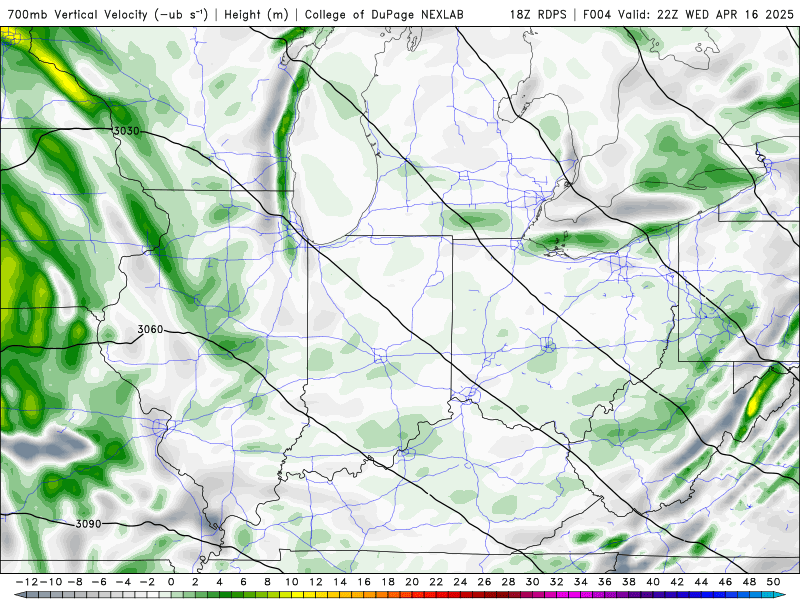Click the "Valid: 22Z WED APR 16 2025" text
Image resolution: width=800 pixels, height=600 pixels.
[706, 15]
